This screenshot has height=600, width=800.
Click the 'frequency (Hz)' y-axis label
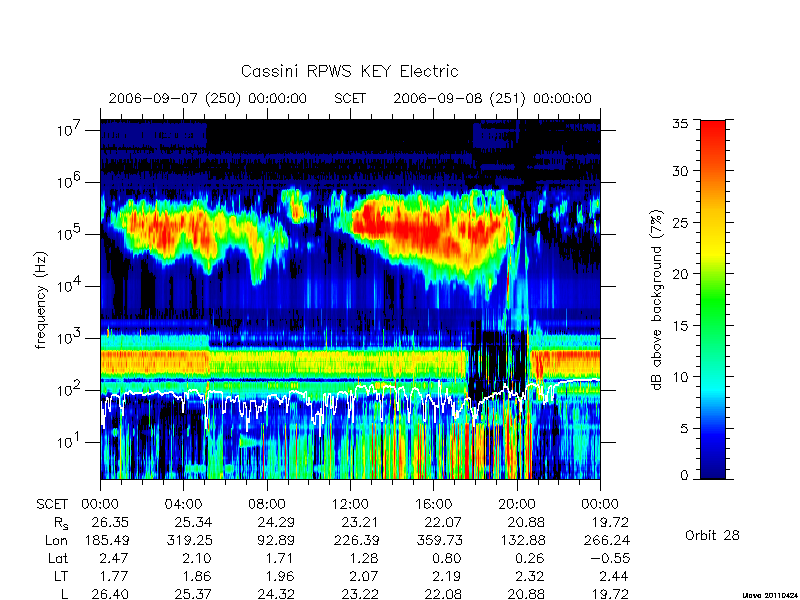click(x=41, y=300)
